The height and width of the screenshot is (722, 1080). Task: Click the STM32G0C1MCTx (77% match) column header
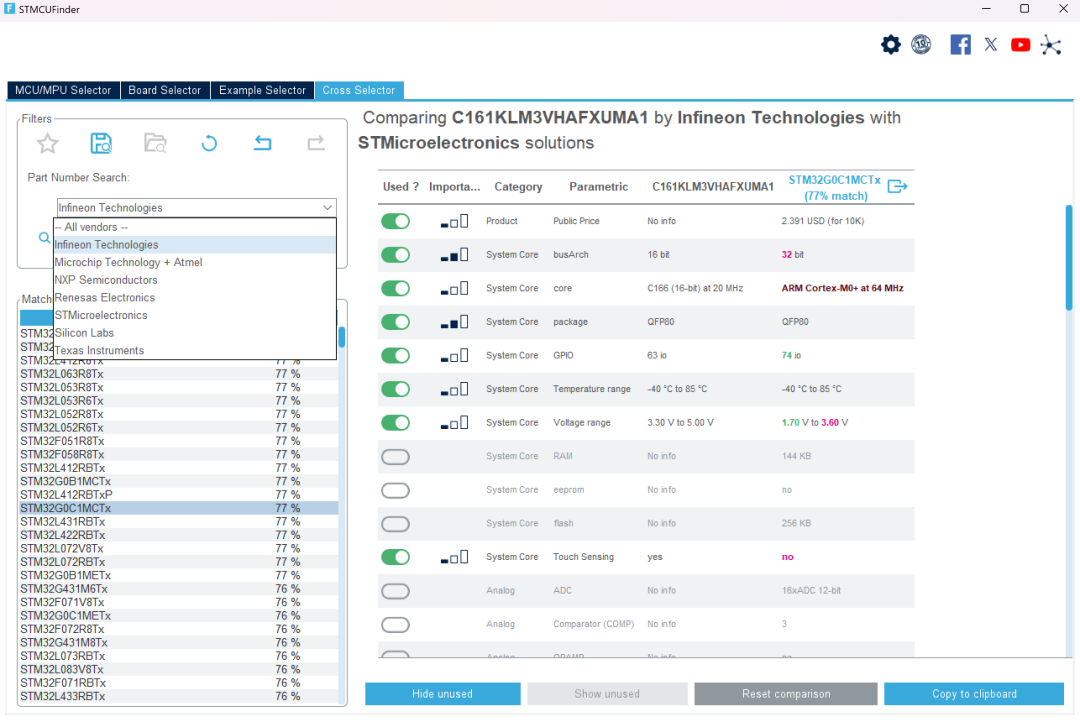click(x=835, y=187)
